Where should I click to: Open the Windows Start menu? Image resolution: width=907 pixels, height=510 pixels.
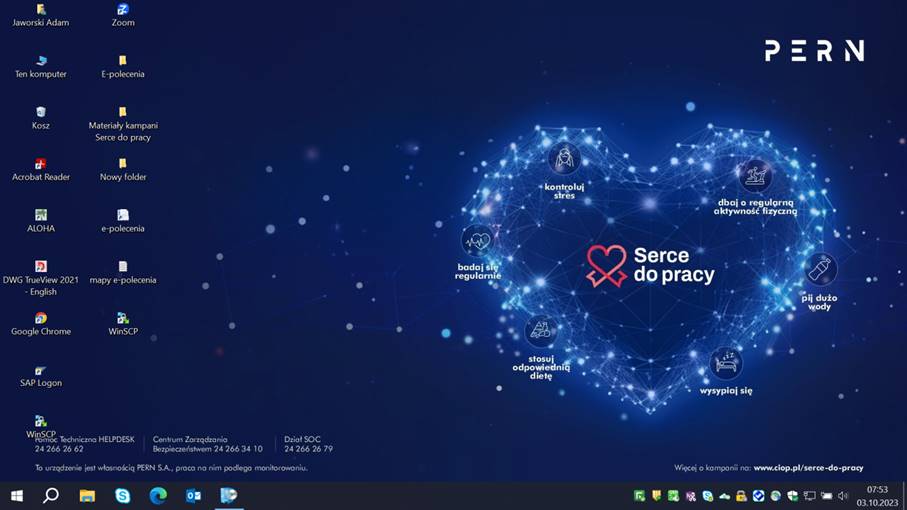coord(16,495)
